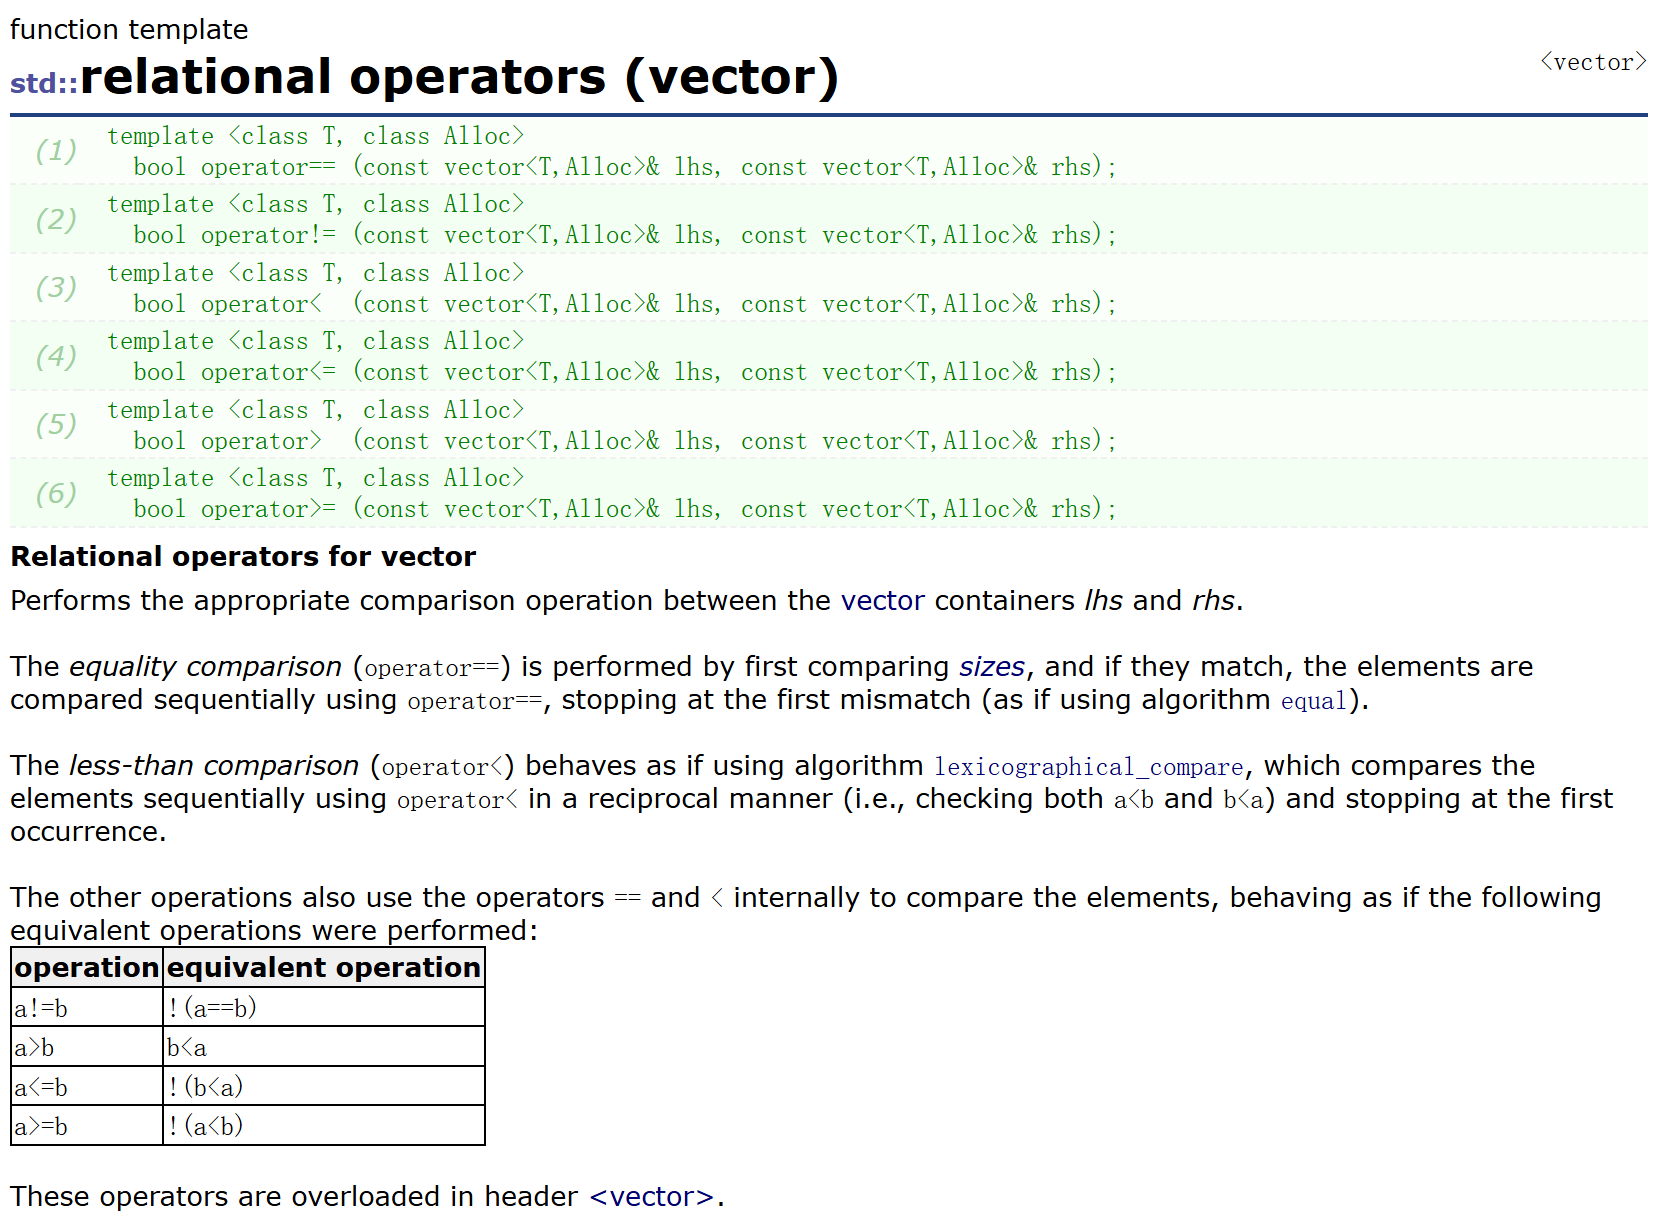Image resolution: width=1680 pixels, height=1230 pixels.
Task: Click the italic 'equality comparison' phrase
Action: pos(205,666)
